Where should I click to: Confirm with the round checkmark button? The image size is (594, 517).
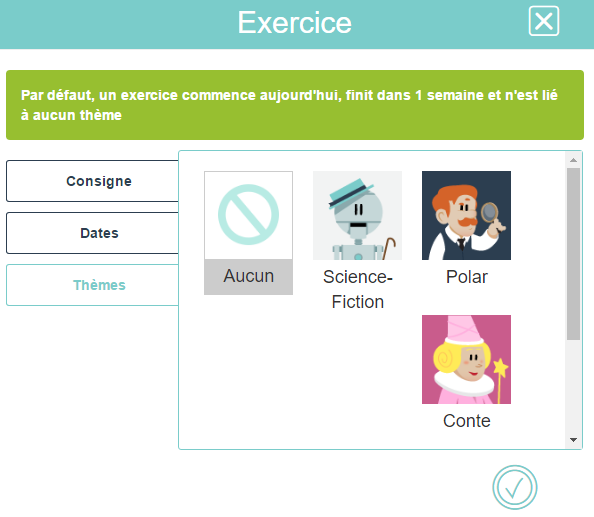(515, 487)
